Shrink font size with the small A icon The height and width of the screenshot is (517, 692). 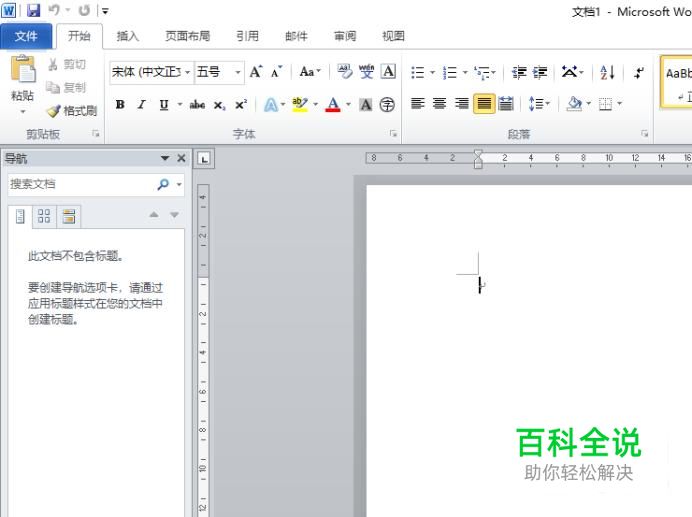(x=277, y=72)
